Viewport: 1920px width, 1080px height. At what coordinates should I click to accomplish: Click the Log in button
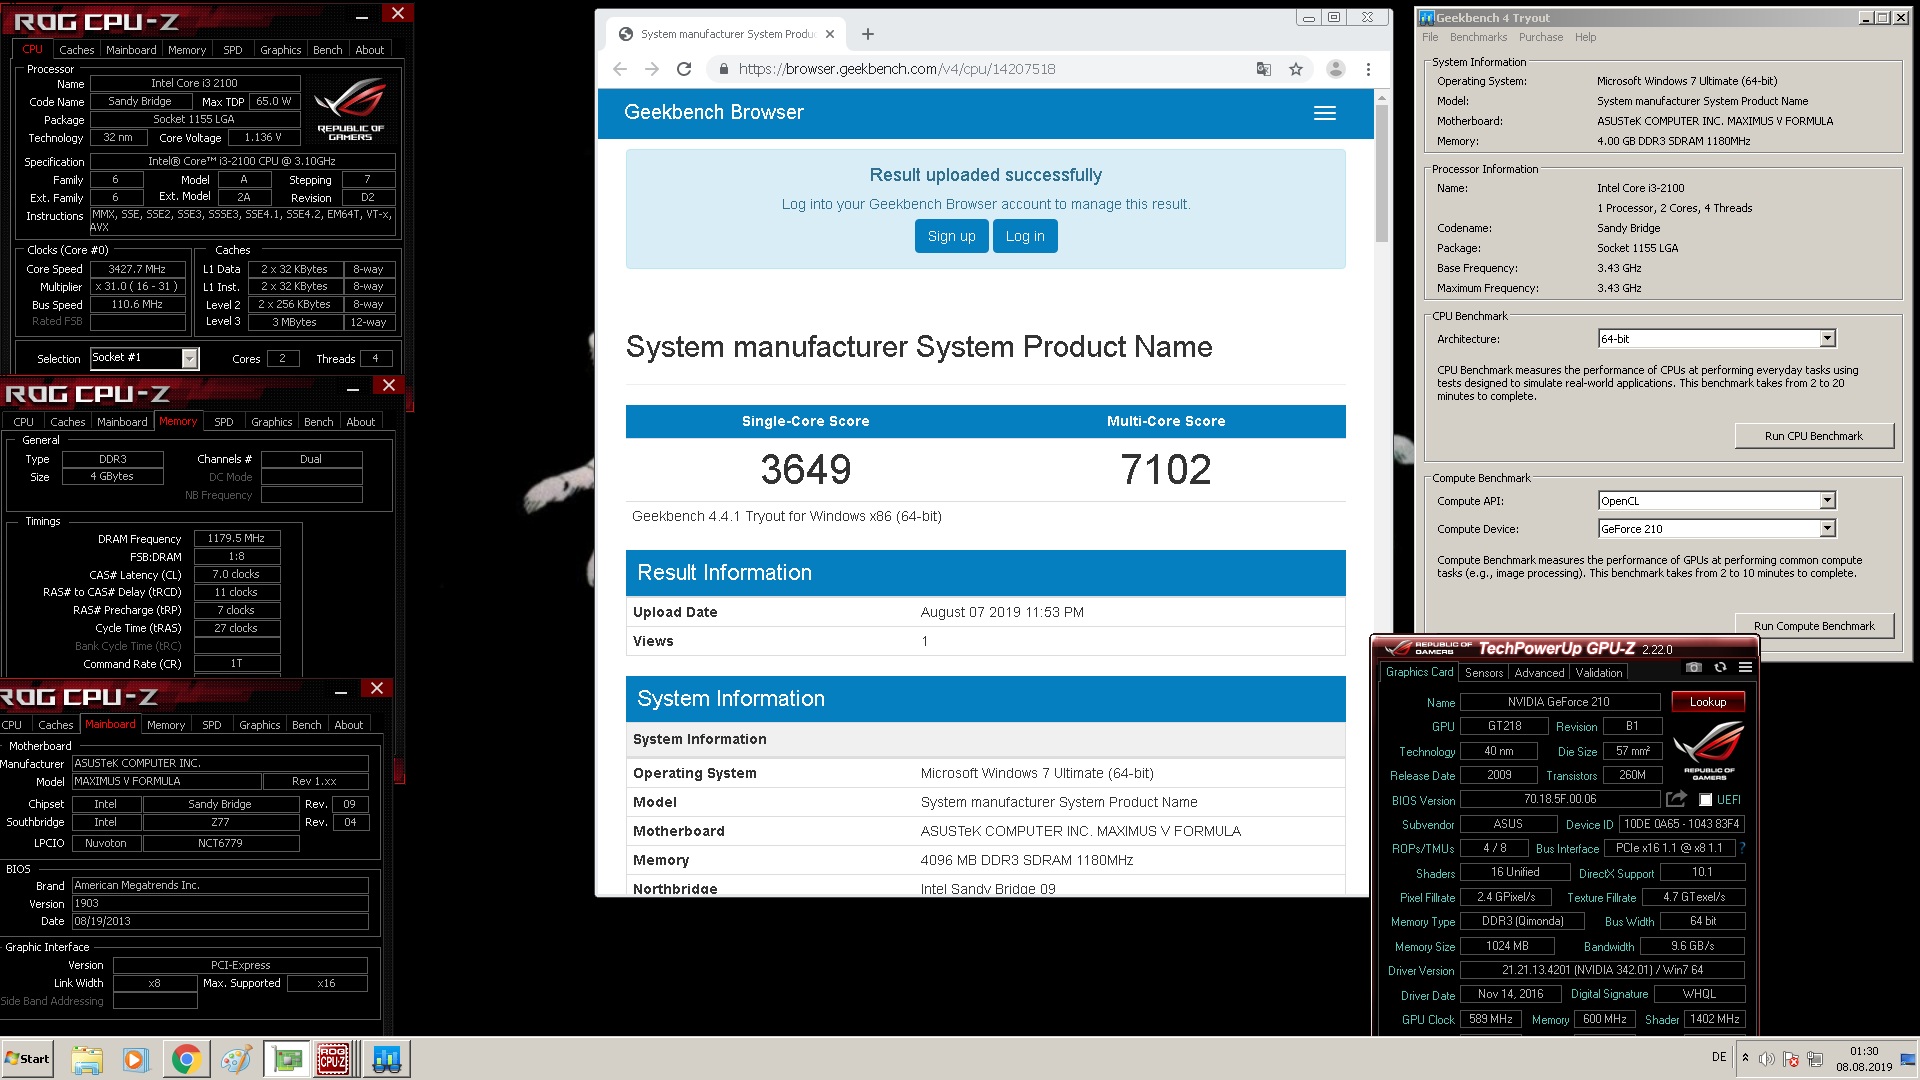point(1025,236)
